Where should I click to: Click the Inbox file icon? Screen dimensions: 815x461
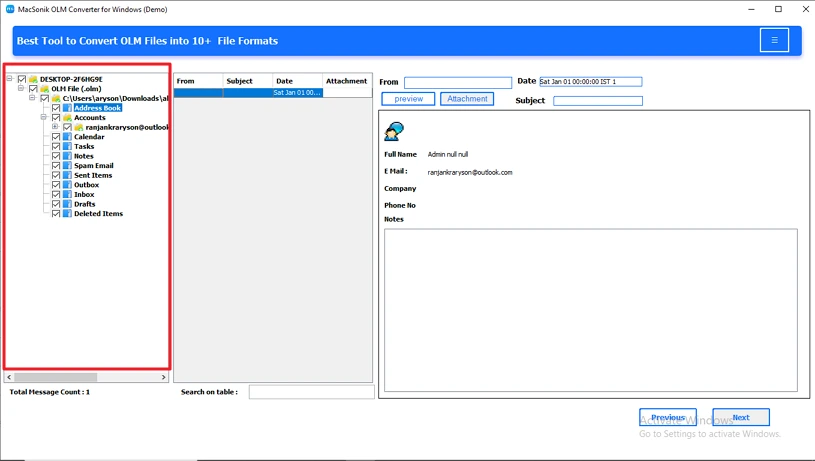point(67,194)
